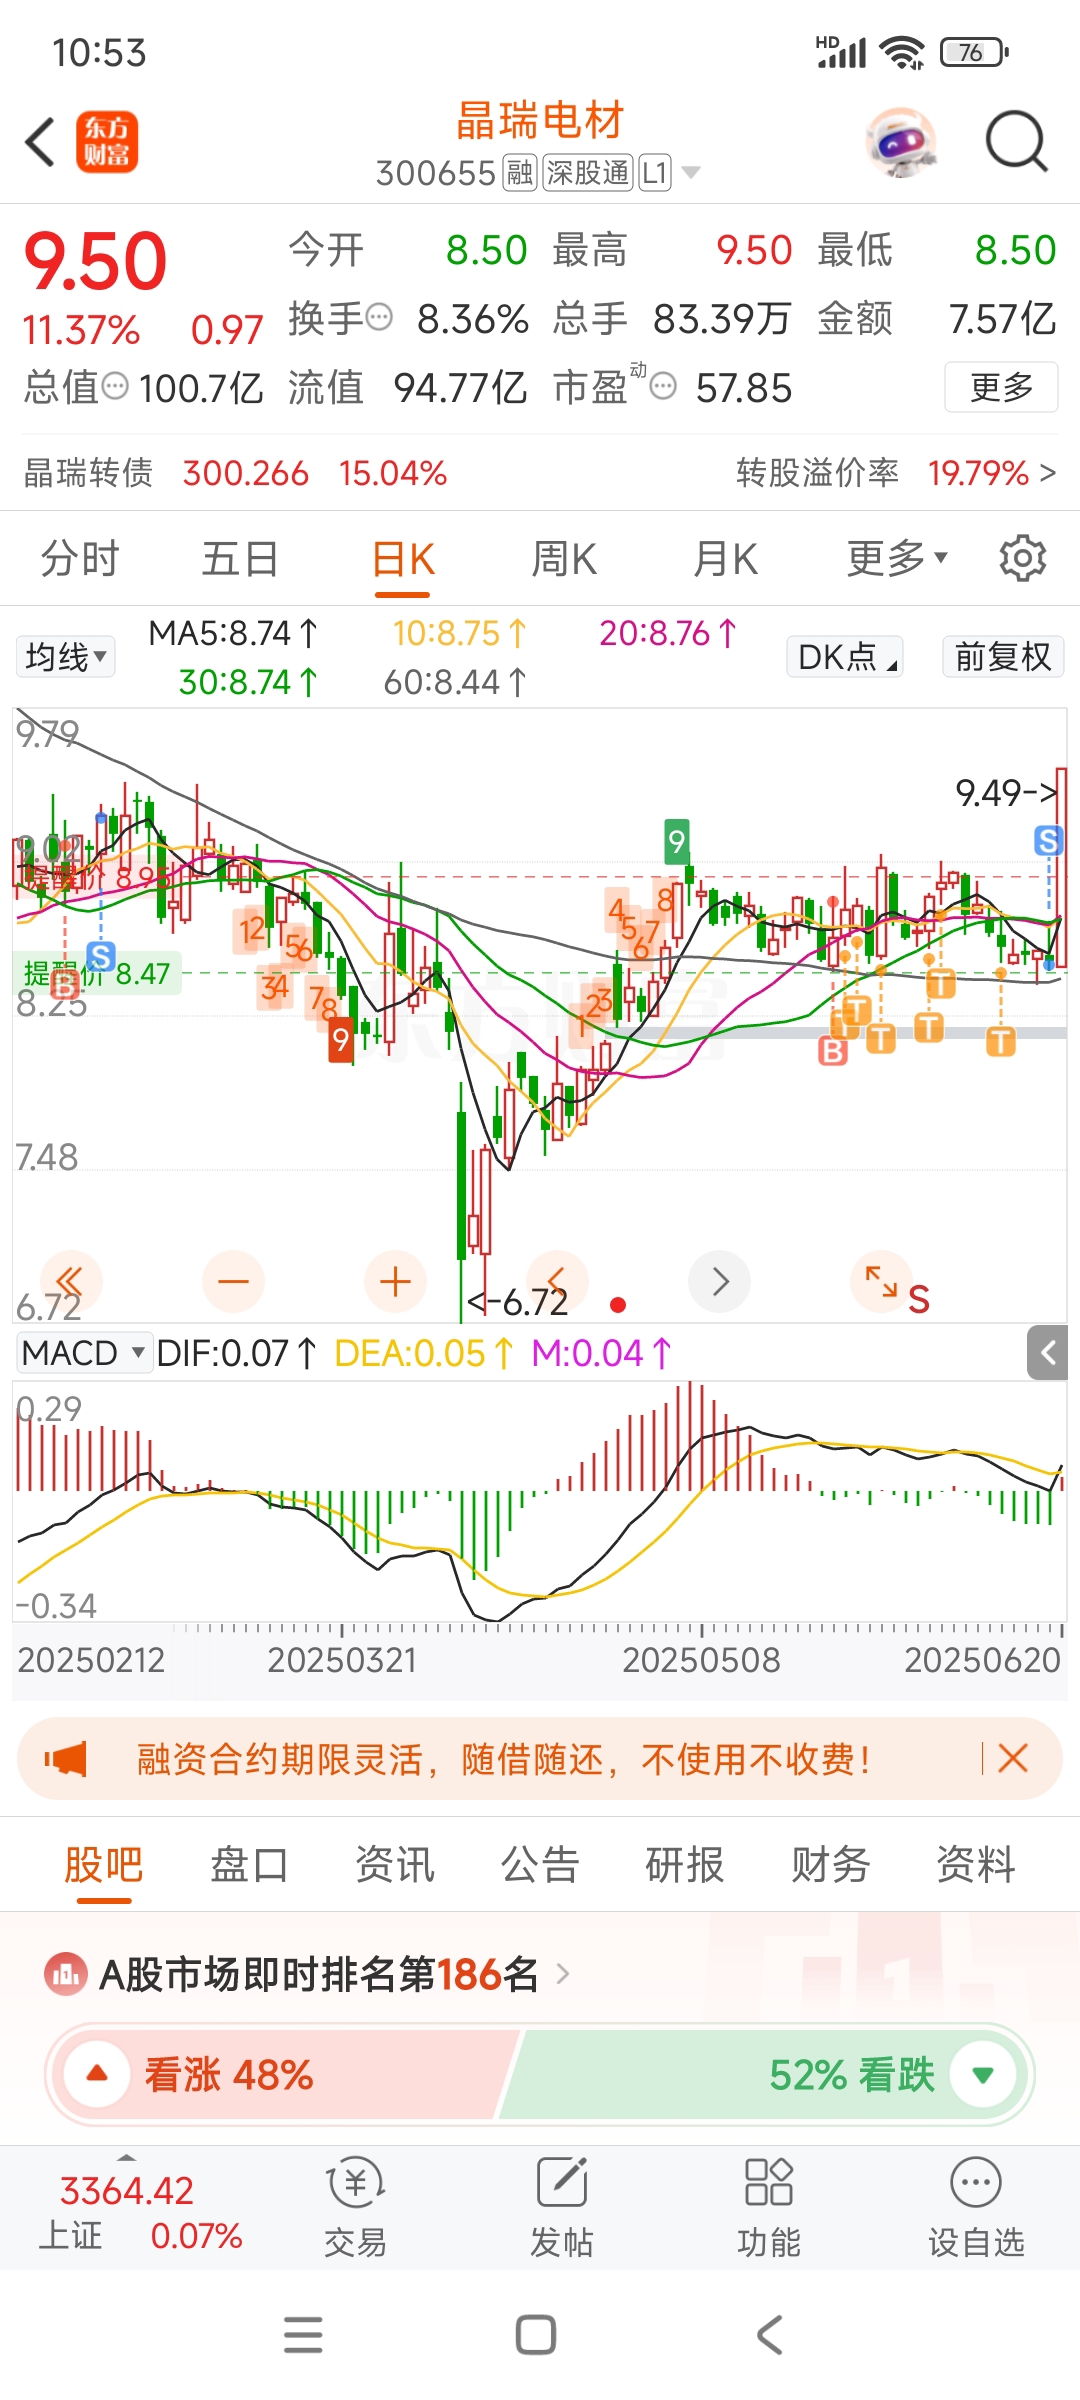Expand the convertible premium rate arrow
Image resolution: width=1080 pixels, height=2400 pixels.
coord(1048,472)
